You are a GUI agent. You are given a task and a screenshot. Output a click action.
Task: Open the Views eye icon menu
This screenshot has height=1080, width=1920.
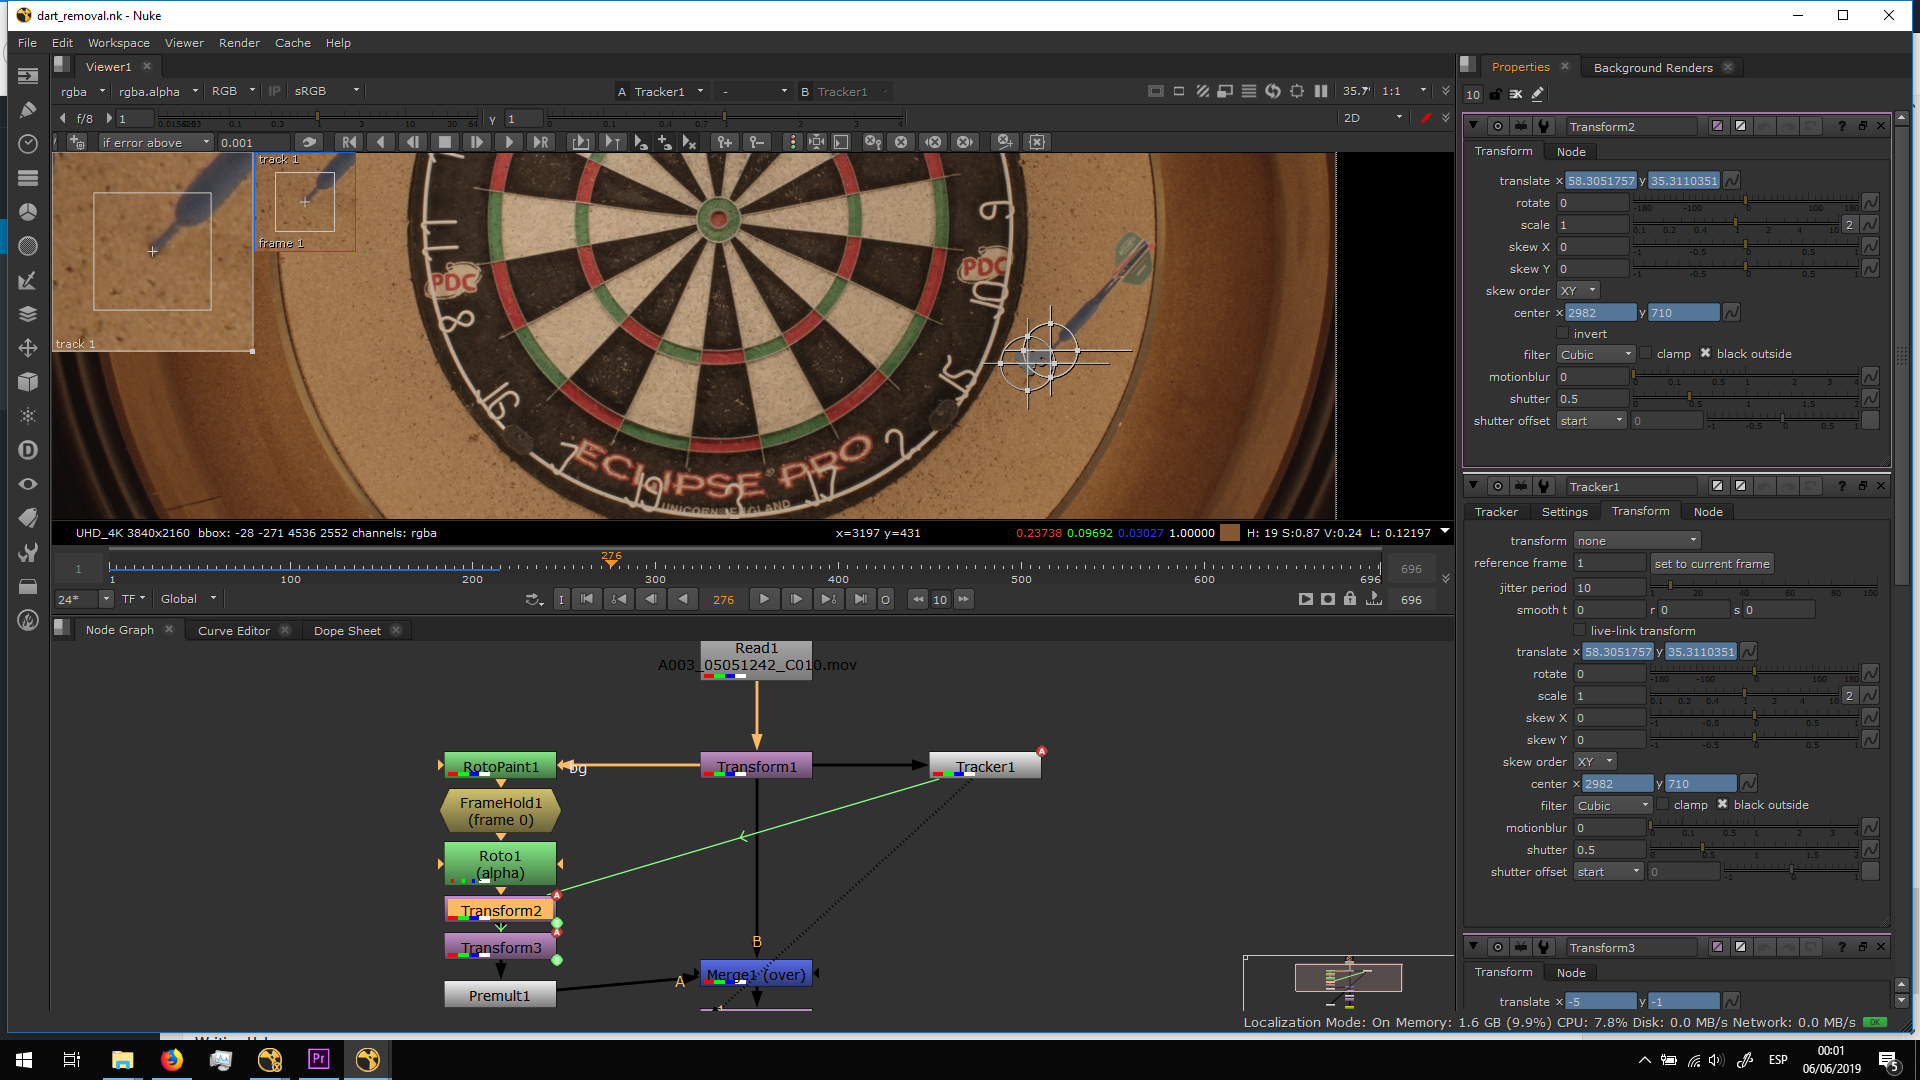click(28, 484)
